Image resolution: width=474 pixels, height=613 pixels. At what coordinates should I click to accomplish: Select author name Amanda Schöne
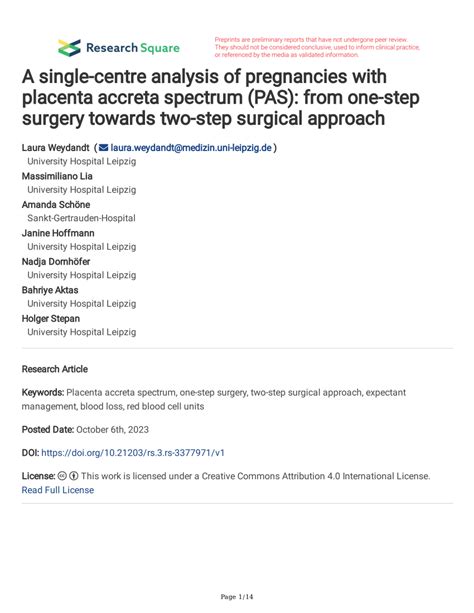(x=56, y=205)
